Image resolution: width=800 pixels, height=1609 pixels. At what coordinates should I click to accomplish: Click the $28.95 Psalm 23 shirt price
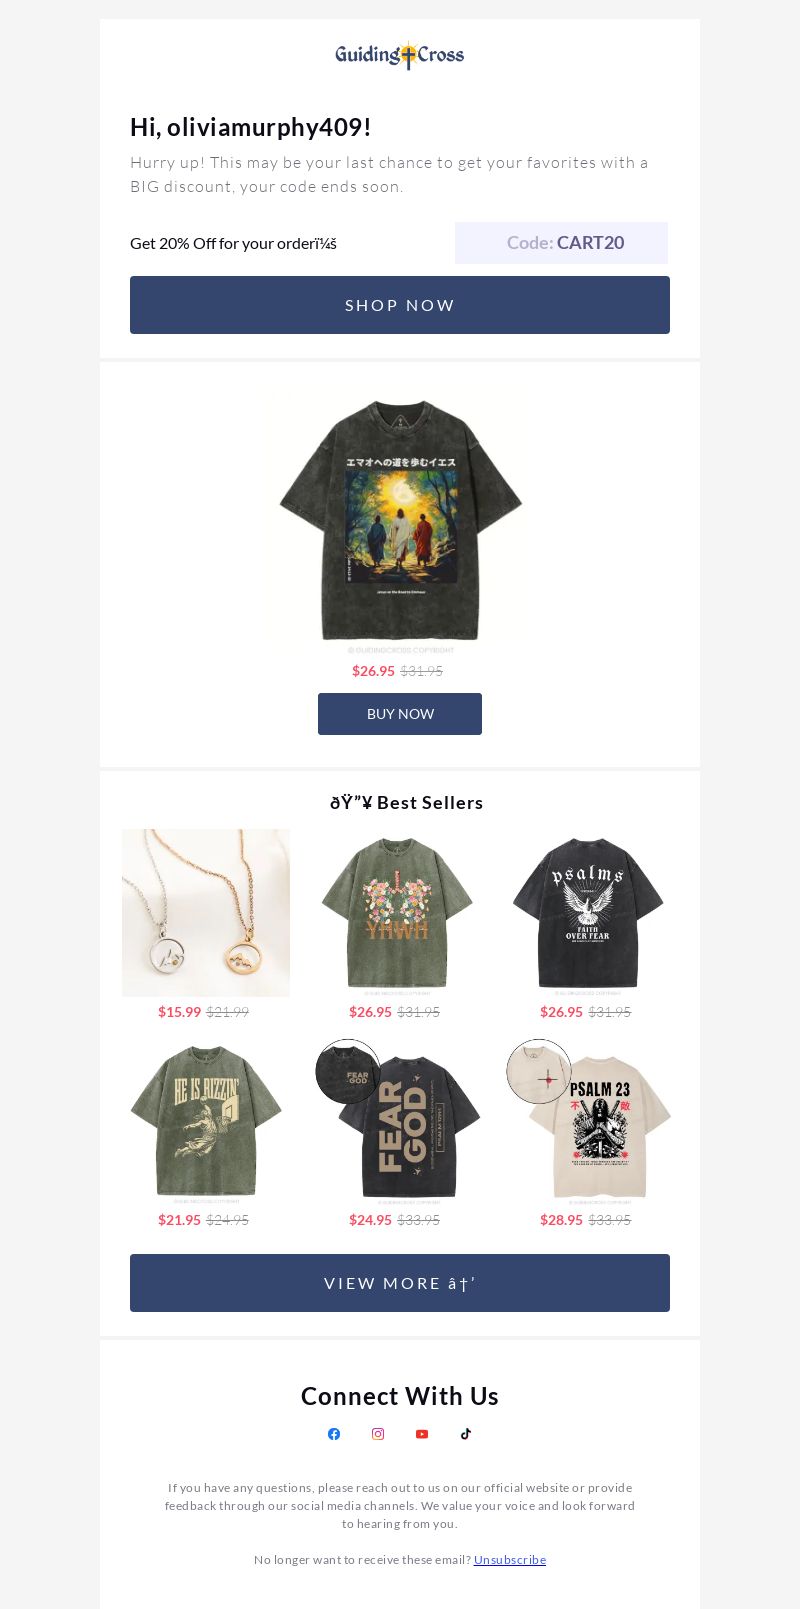click(561, 1220)
